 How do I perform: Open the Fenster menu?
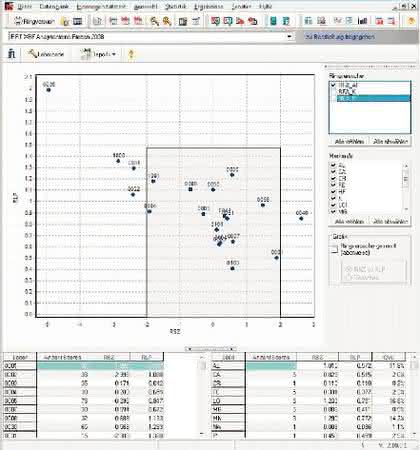[241, 7]
